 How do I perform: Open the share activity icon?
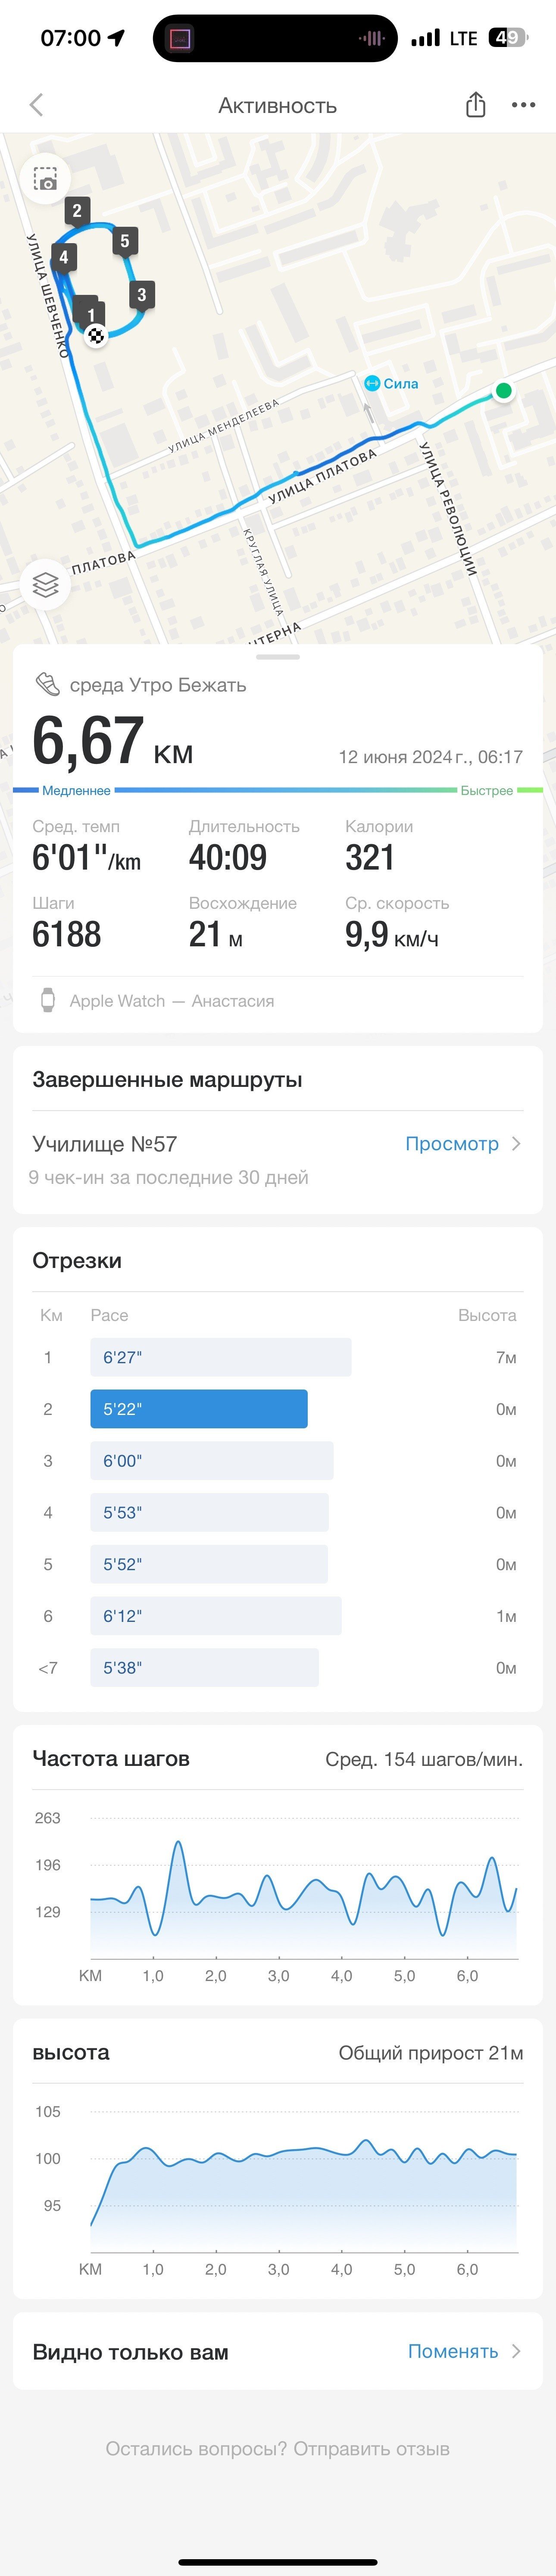(476, 104)
